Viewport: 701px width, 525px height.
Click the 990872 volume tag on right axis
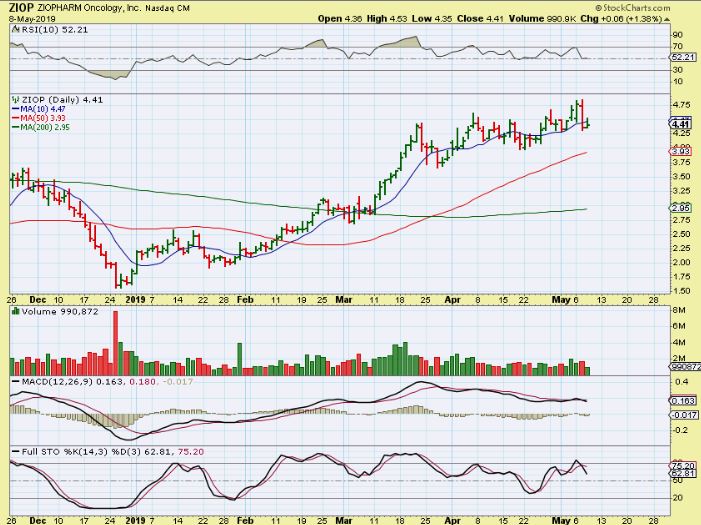(685, 367)
